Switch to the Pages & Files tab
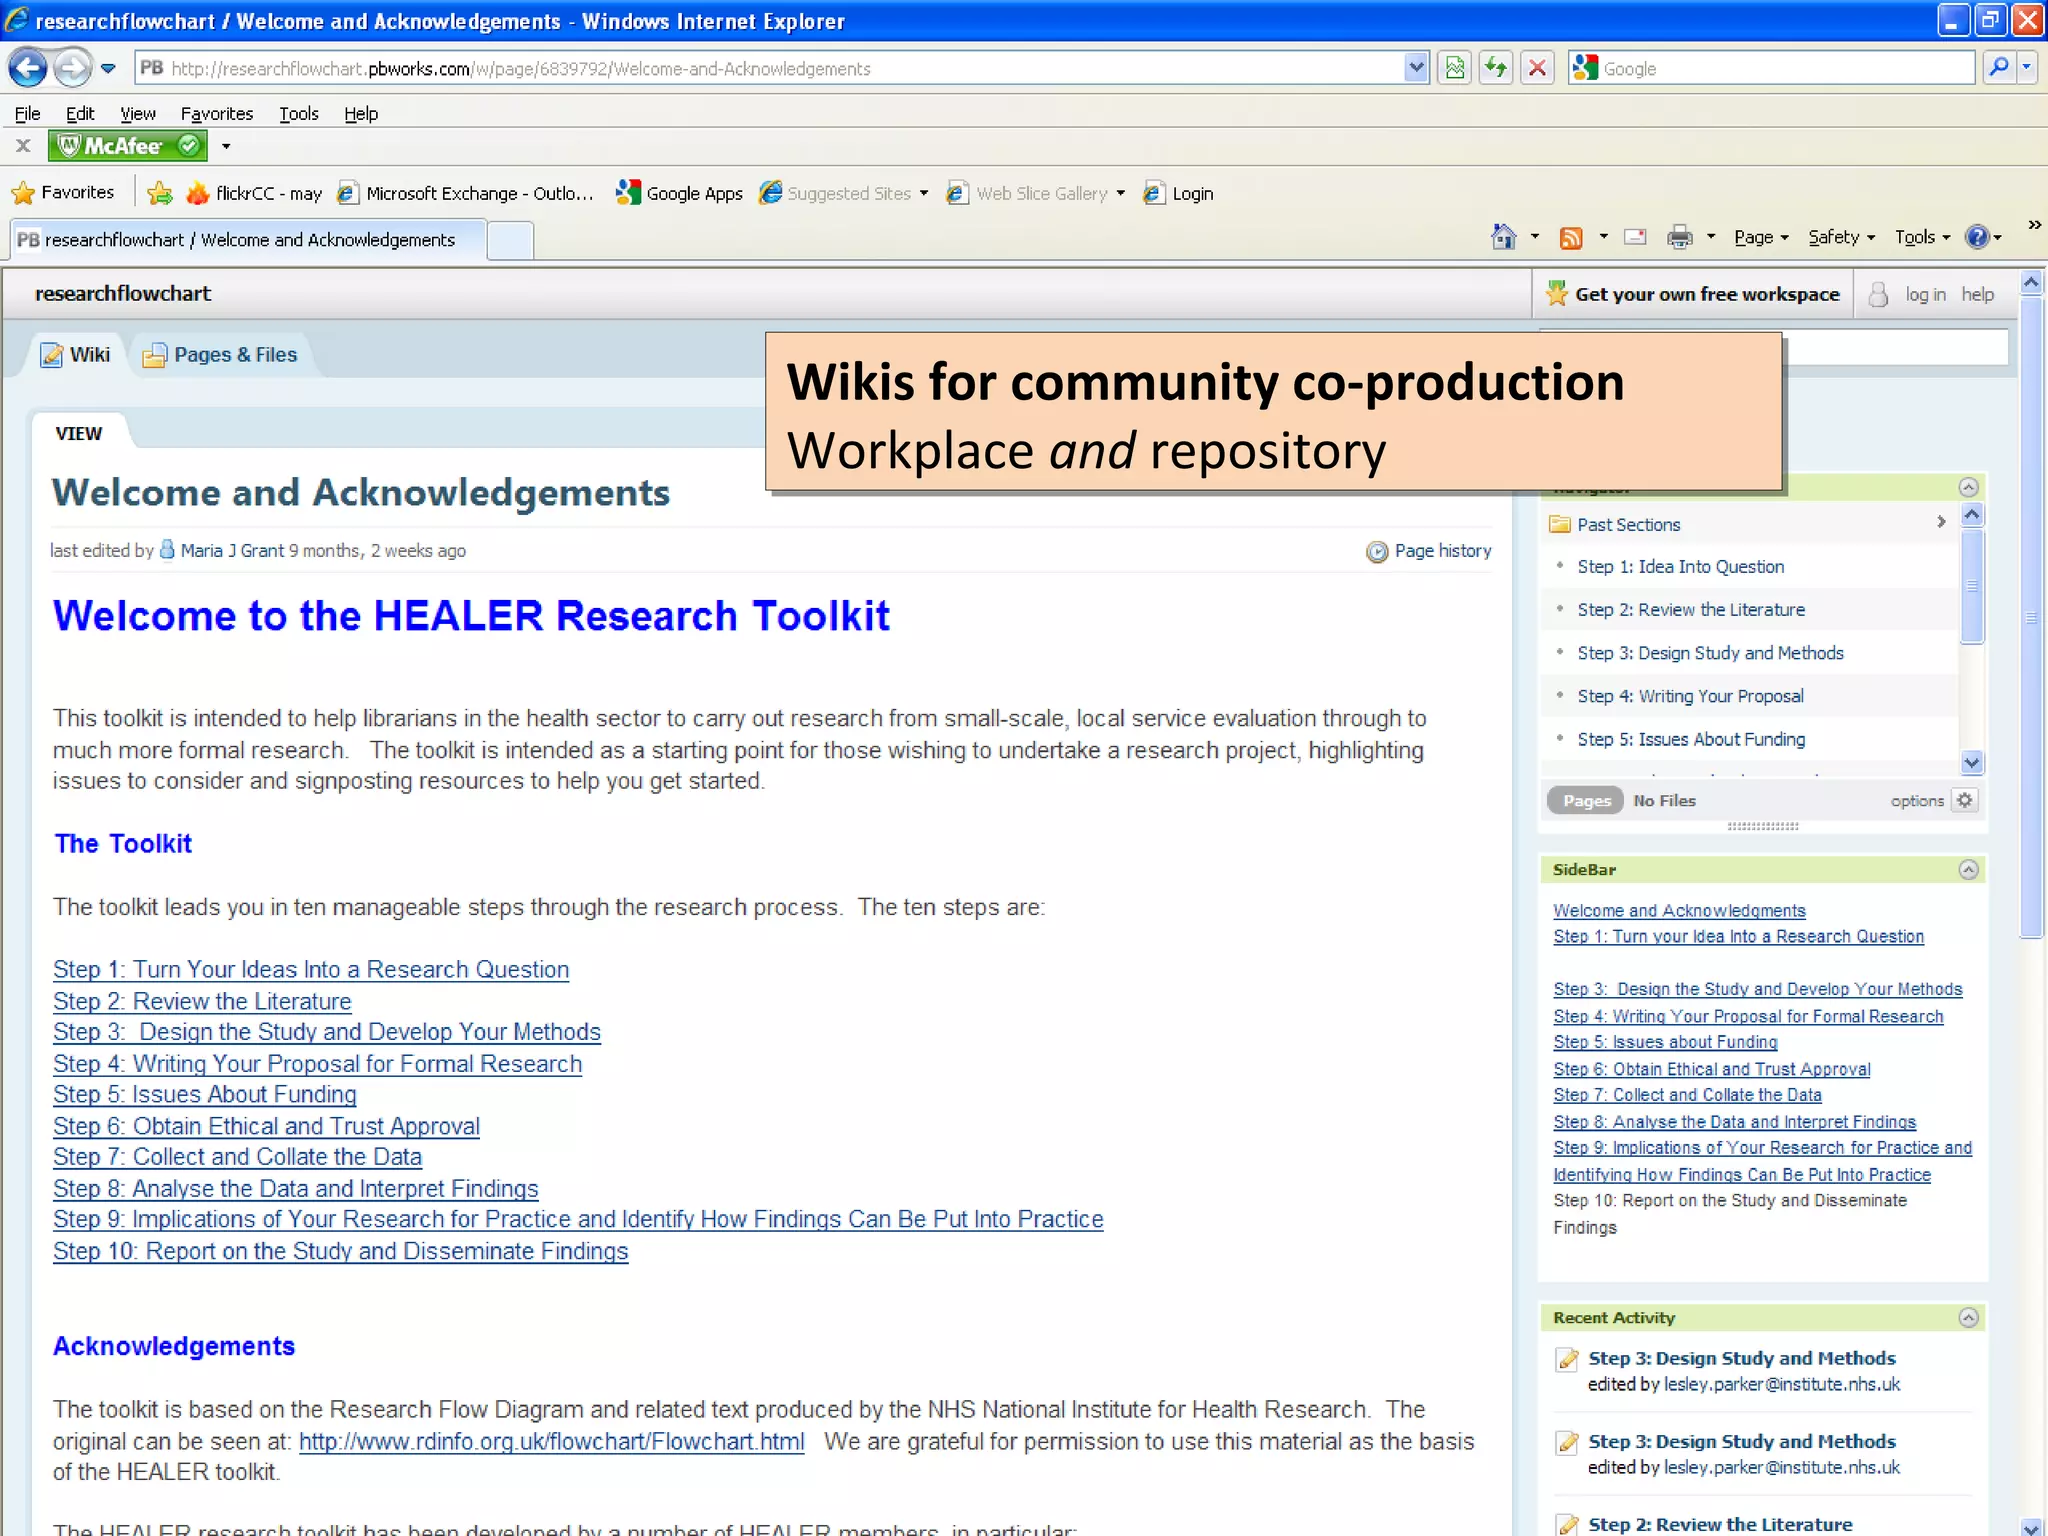The height and width of the screenshot is (1536, 2048). pyautogui.click(x=220, y=354)
